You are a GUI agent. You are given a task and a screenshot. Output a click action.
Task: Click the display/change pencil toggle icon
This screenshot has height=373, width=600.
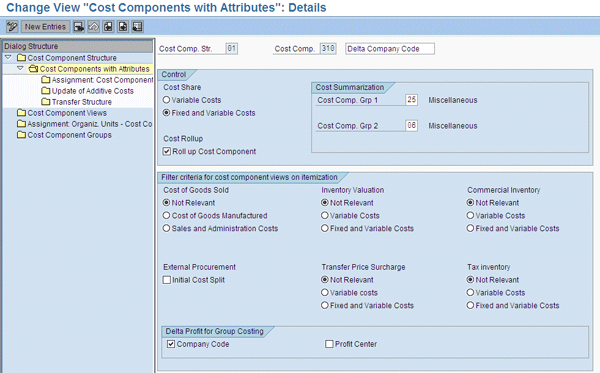tap(12, 26)
